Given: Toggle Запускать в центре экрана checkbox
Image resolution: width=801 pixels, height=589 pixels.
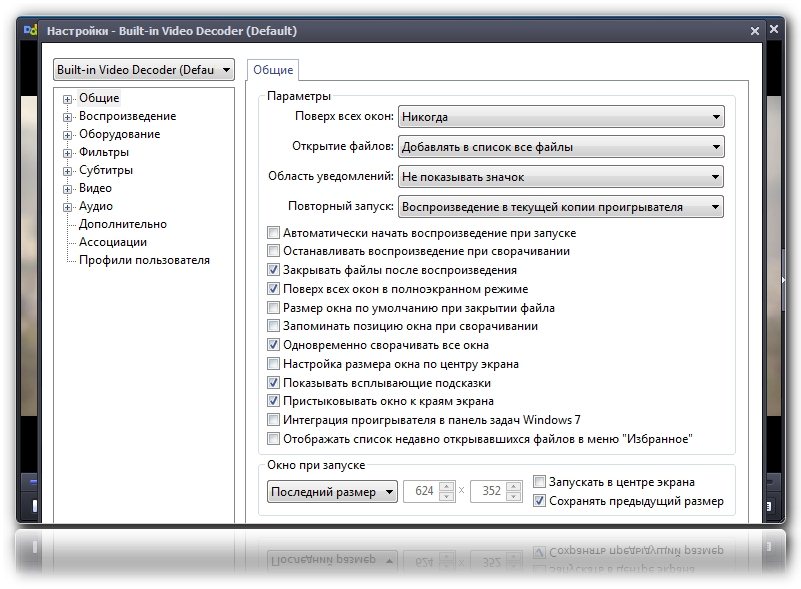Looking at the screenshot, I should click(x=540, y=482).
